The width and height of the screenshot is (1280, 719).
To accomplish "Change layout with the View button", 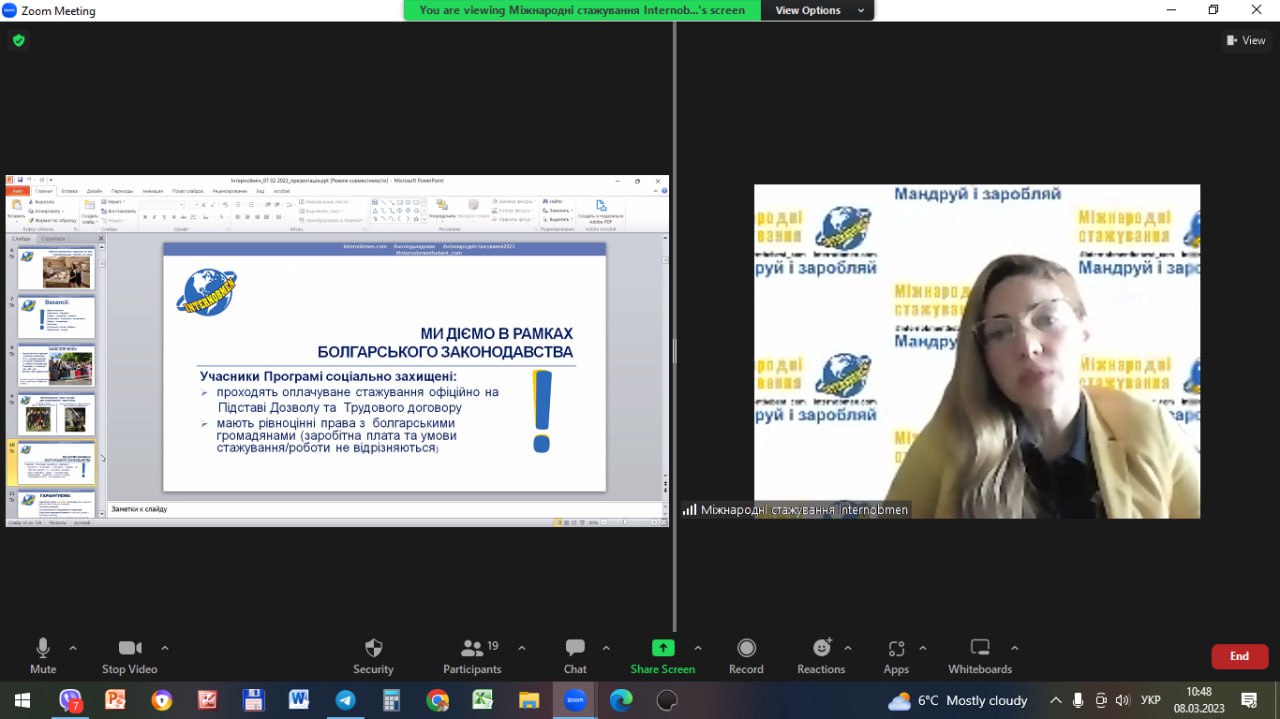I will pyautogui.click(x=1246, y=41).
